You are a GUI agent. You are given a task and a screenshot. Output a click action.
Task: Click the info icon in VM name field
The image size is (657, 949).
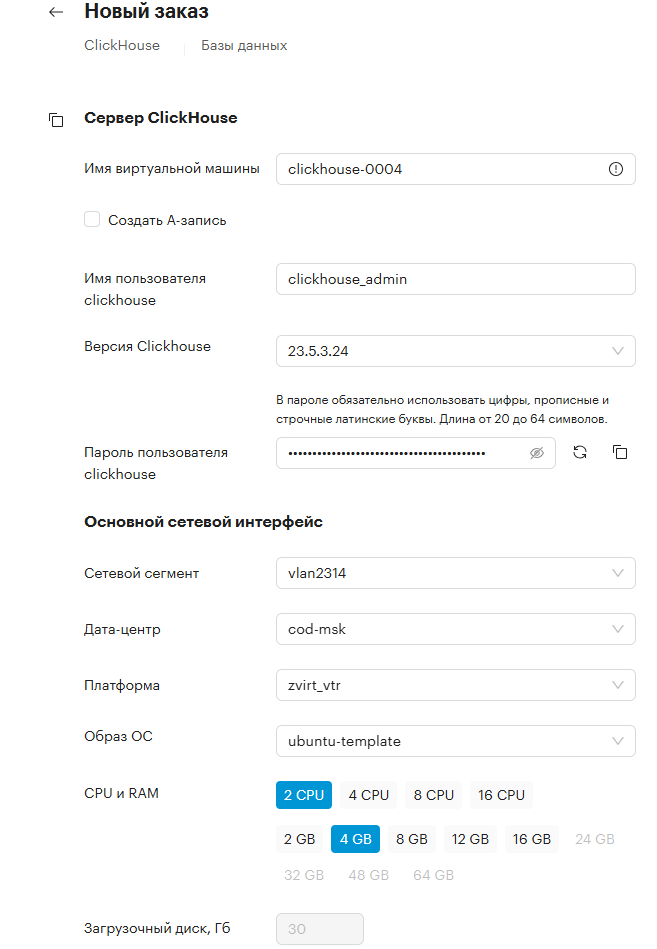tap(615, 169)
